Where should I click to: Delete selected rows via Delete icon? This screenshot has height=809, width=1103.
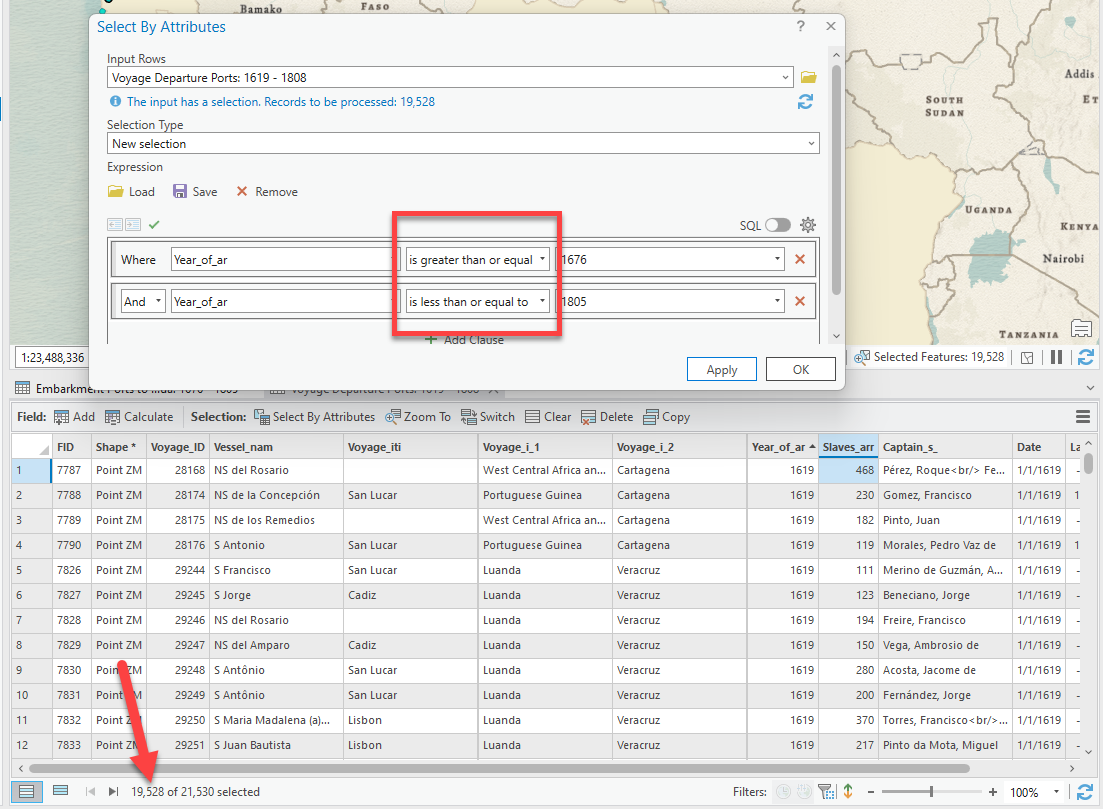click(590, 417)
